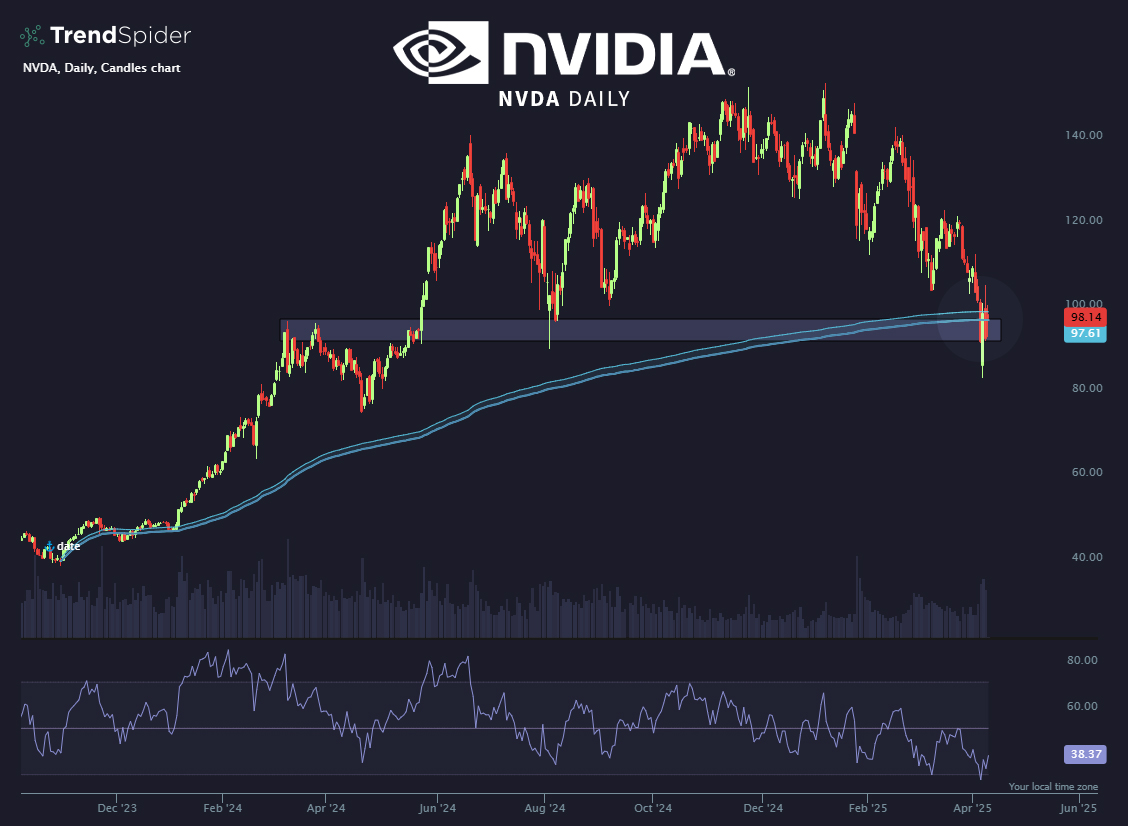Click the anchor date marker on chart

coord(49,547)
